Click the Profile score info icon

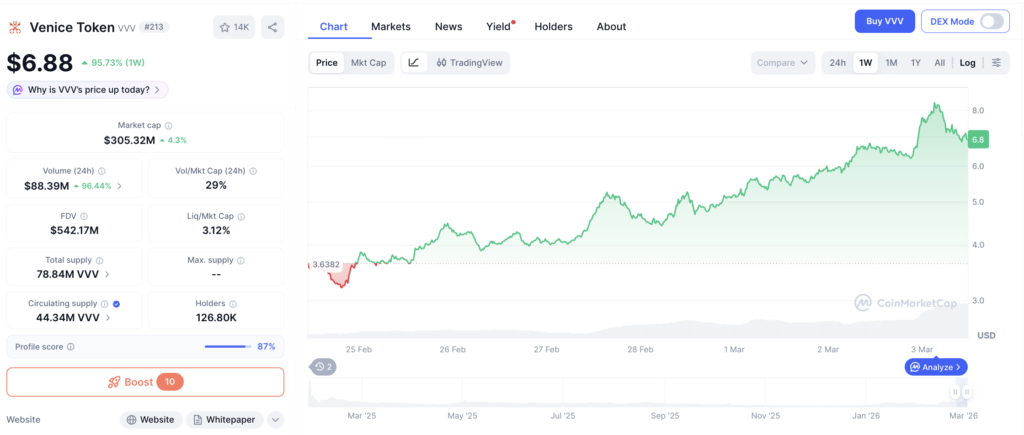[x=71, y=347]
